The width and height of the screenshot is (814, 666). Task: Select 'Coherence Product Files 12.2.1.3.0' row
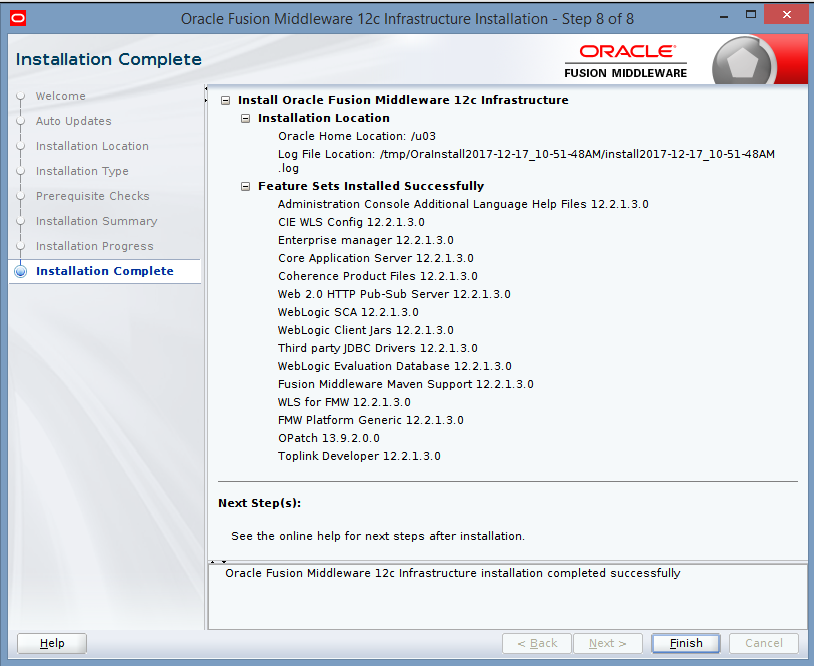pyautogui.click(x=378, y=276)
